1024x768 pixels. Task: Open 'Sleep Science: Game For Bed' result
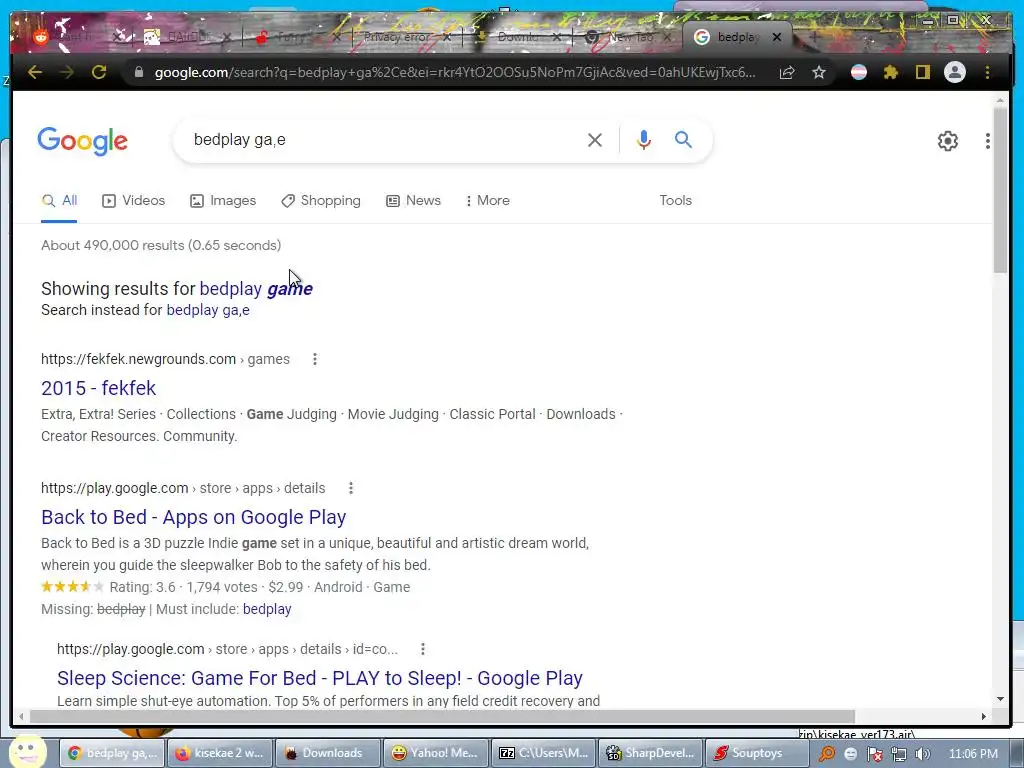pyautogui.click(x=319, y=678)
